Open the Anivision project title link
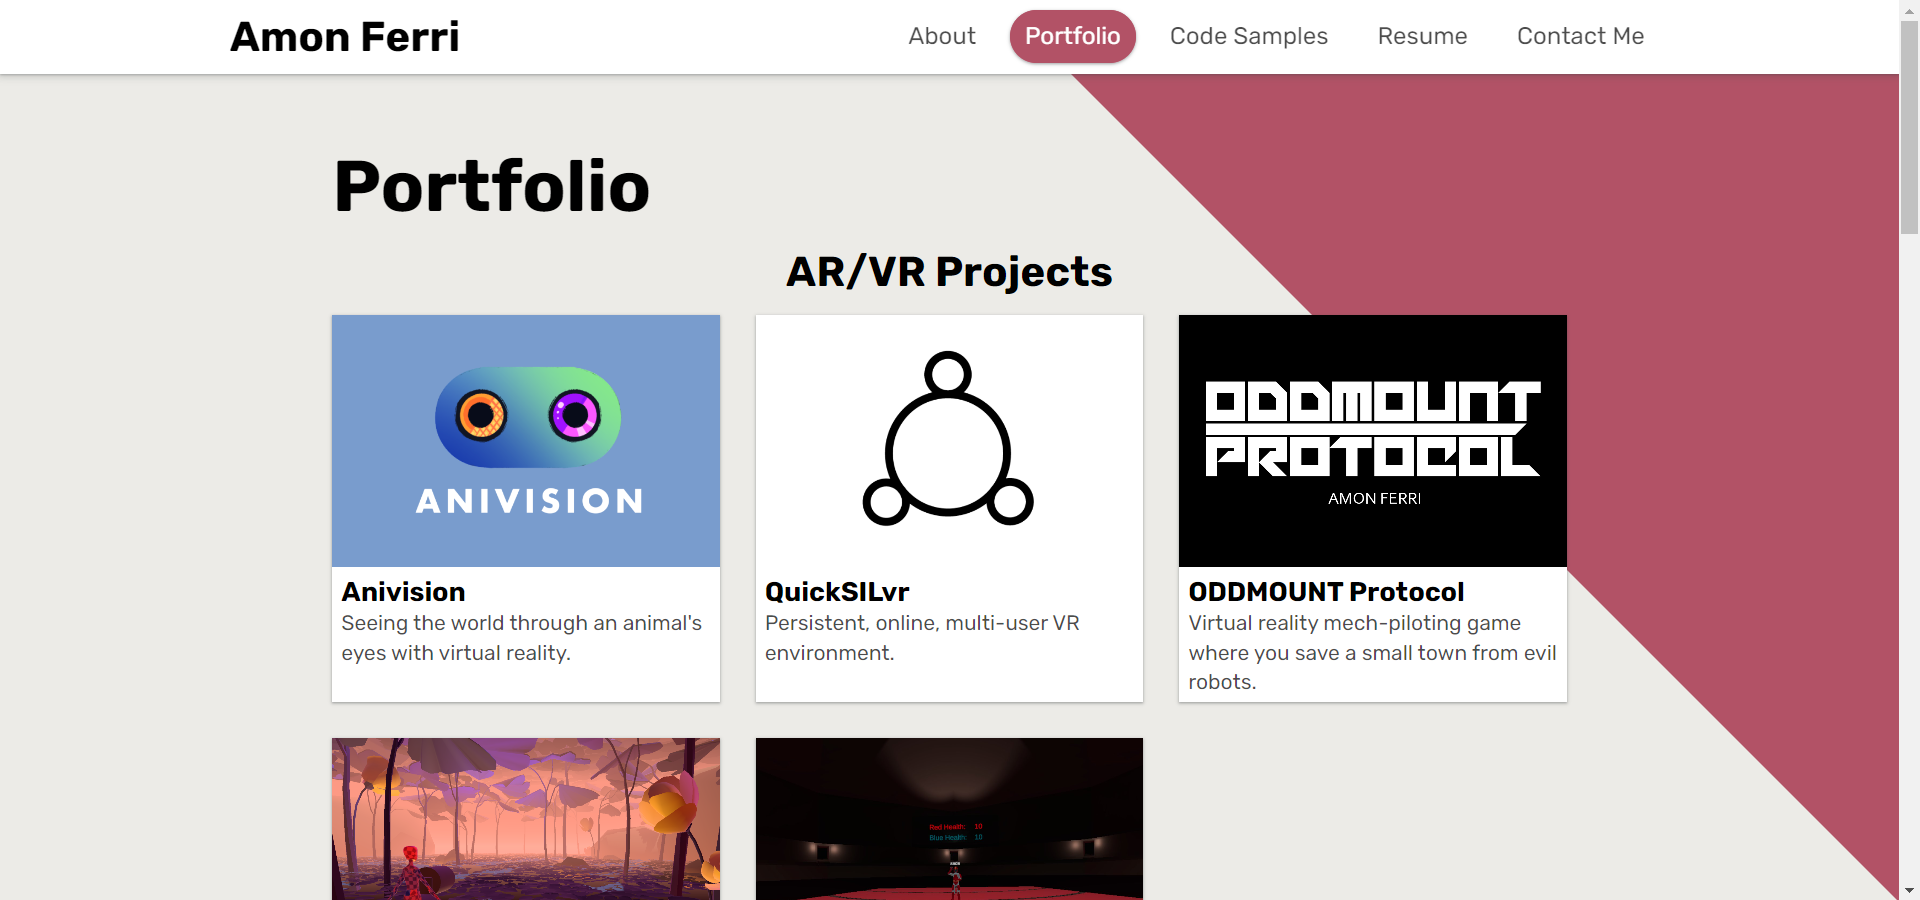The image size is (1920, 900). 404,592
